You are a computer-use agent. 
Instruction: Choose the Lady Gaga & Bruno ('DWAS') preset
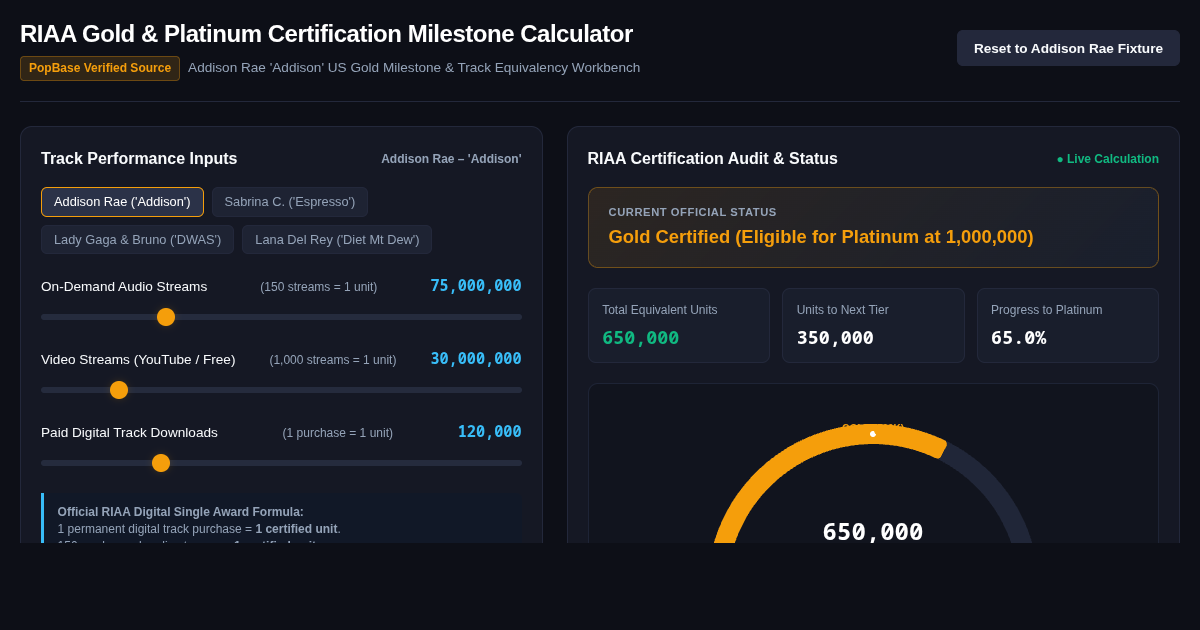[137, 240]
